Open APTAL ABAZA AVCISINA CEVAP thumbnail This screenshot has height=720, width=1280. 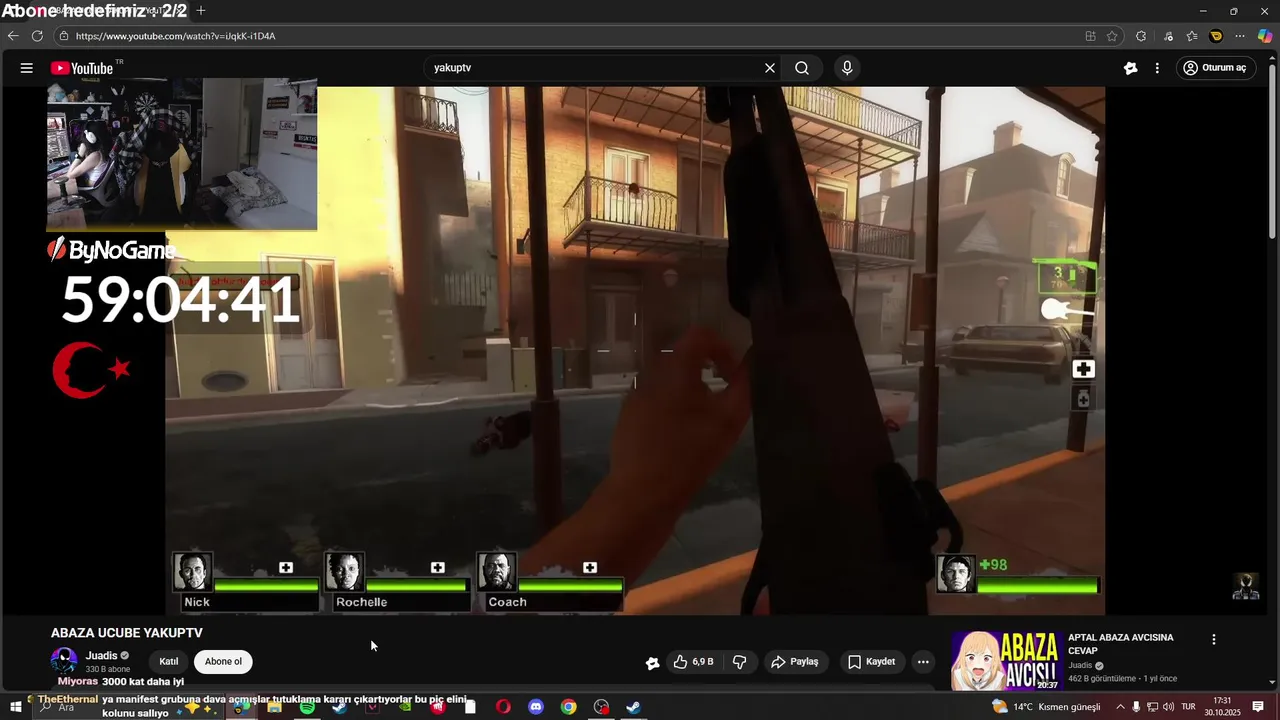[1005, 660]
